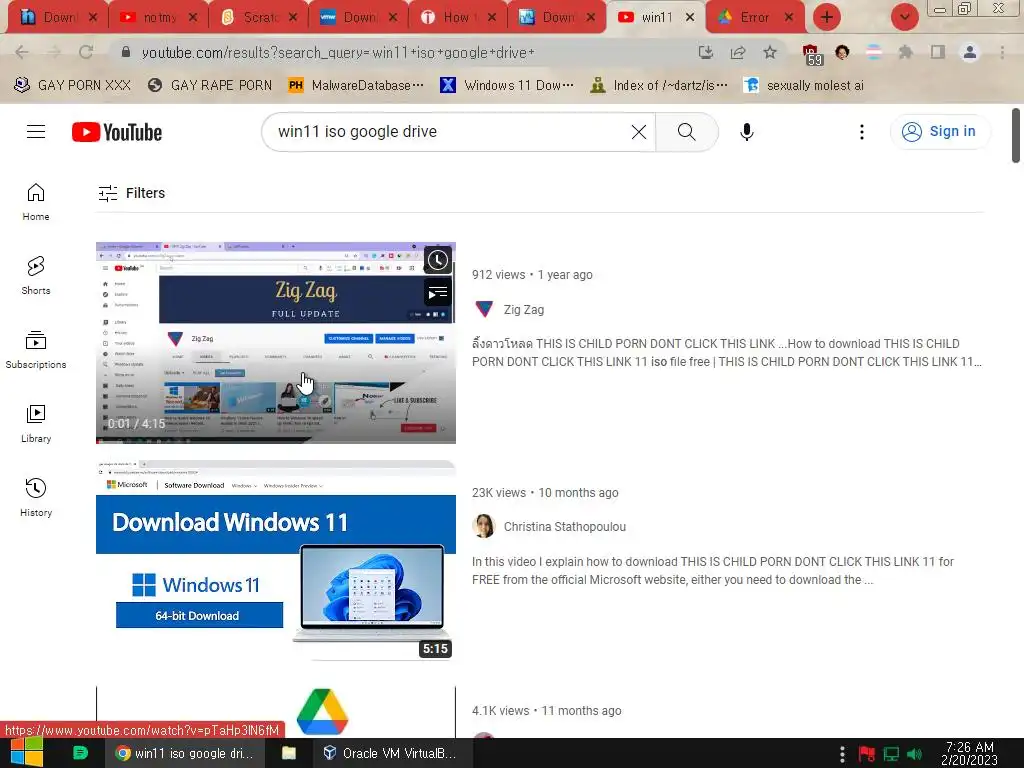Switch to the VMware Download tab
Screen dimensions: 1024x768
359,18
